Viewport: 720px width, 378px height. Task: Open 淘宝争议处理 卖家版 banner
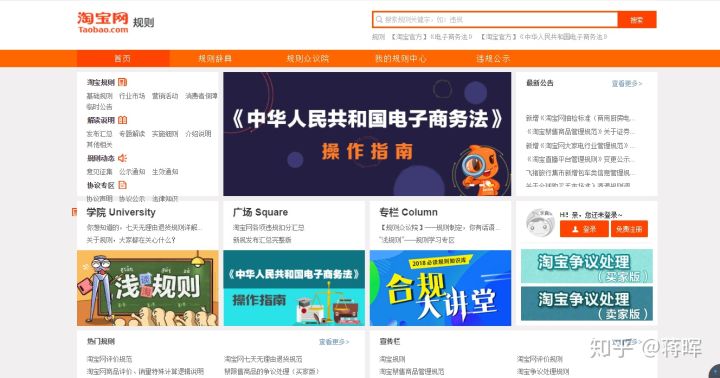586,304
